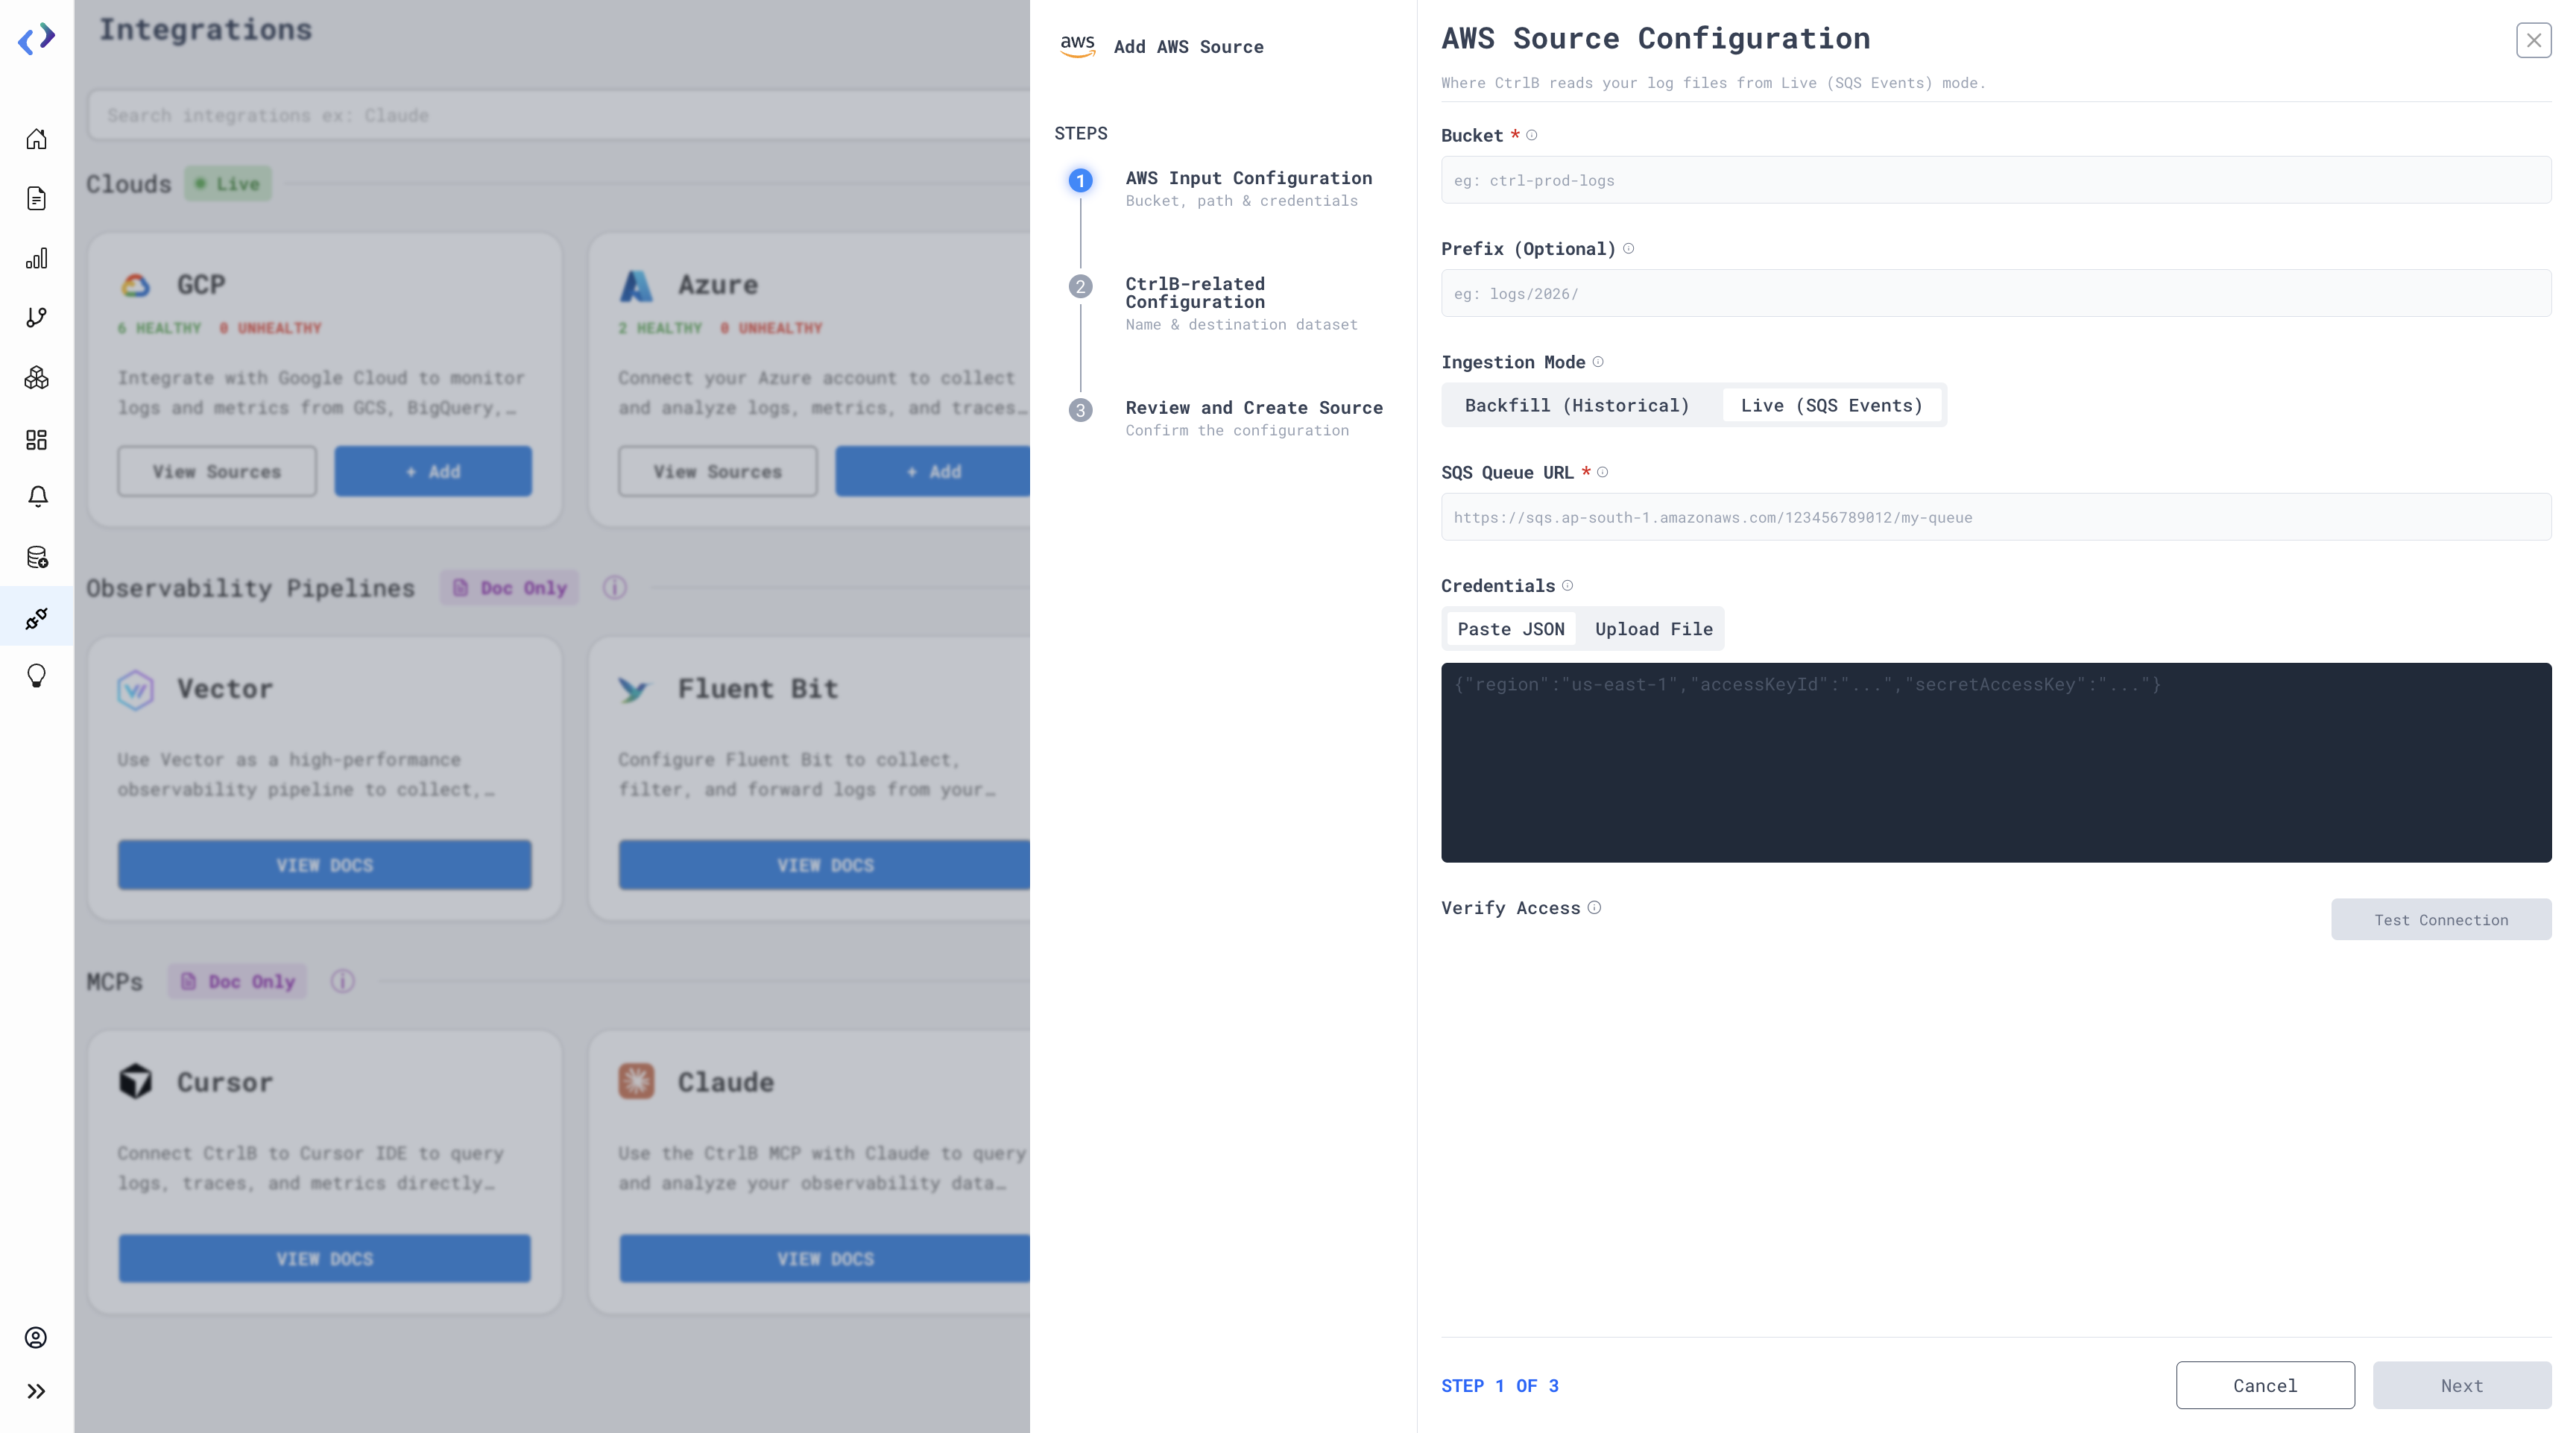Click the Fluent Bit logo icon
Screen dimensions: 2576x1433
634,689
